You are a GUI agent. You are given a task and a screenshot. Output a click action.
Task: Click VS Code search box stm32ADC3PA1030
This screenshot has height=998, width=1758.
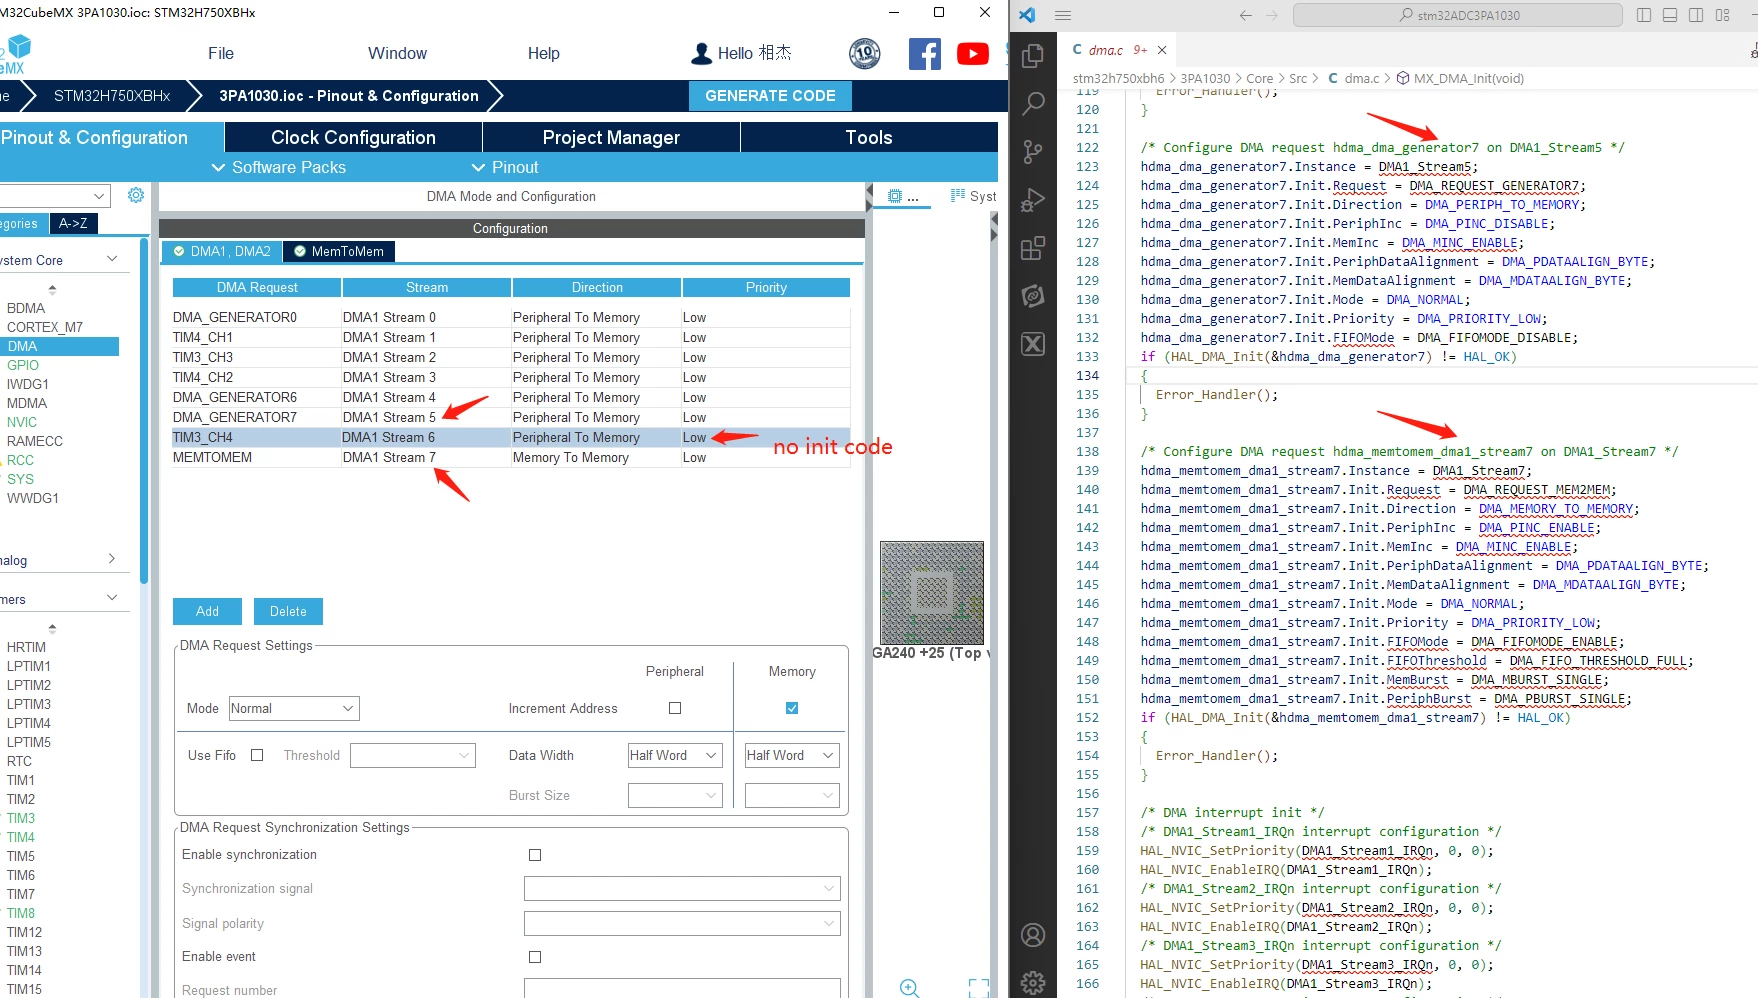pos(1458,15)
